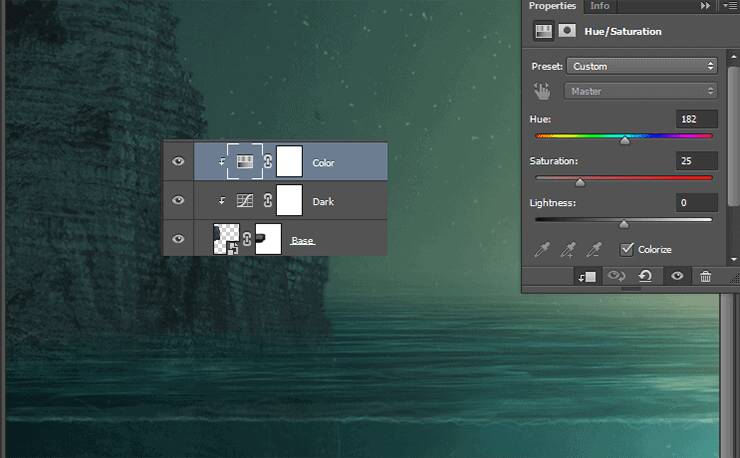The image size is (740, 458).
Task: Reset adjustment to defaults icon
Action: coord(645,276)
